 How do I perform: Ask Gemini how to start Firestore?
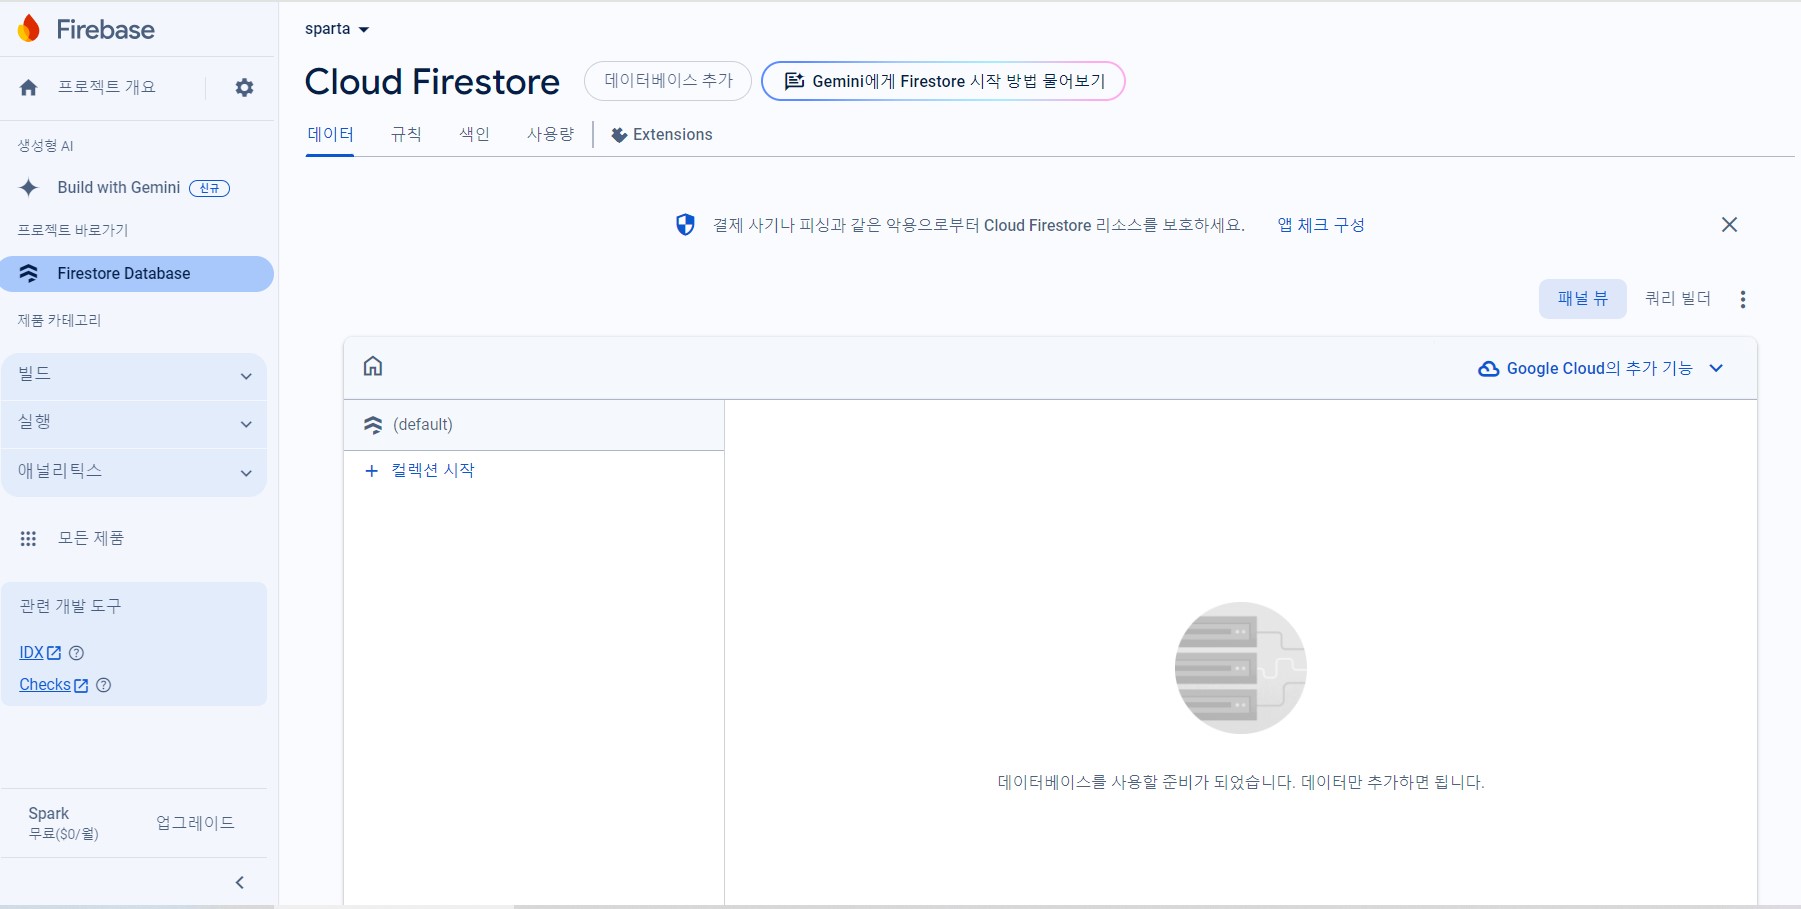pos(943,81)
